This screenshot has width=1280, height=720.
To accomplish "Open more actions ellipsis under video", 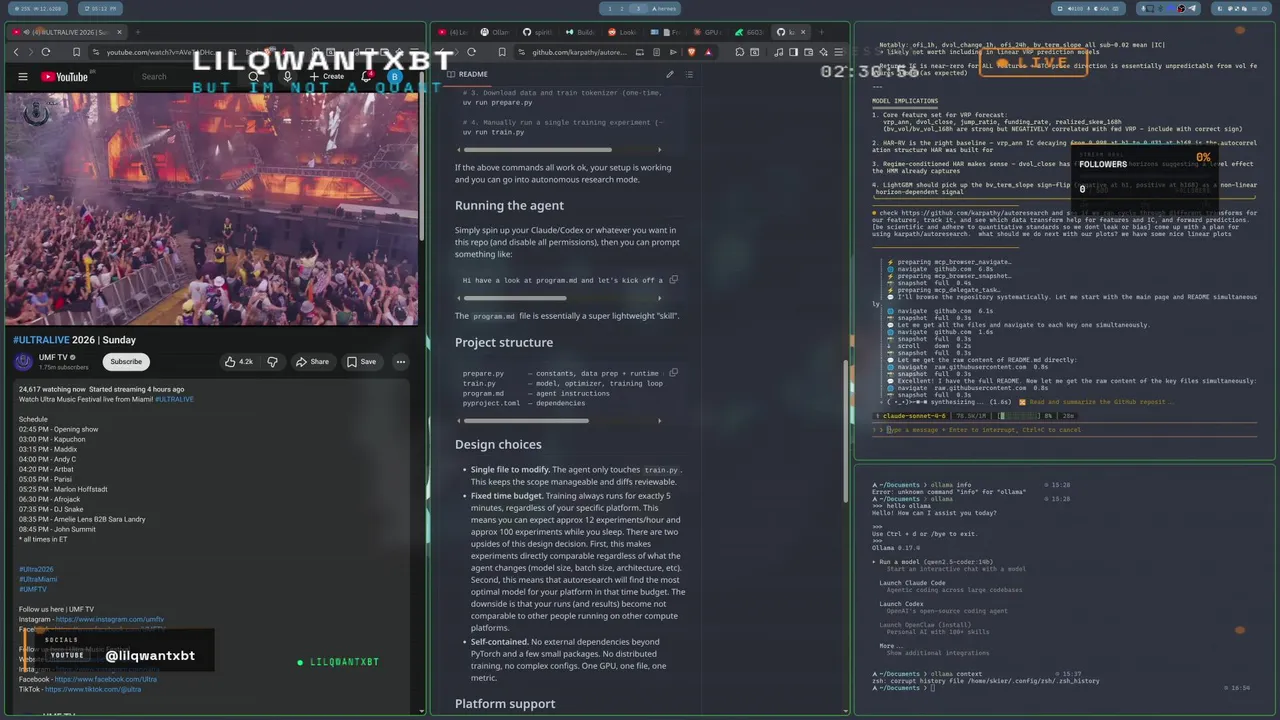I will click(401, 362).
